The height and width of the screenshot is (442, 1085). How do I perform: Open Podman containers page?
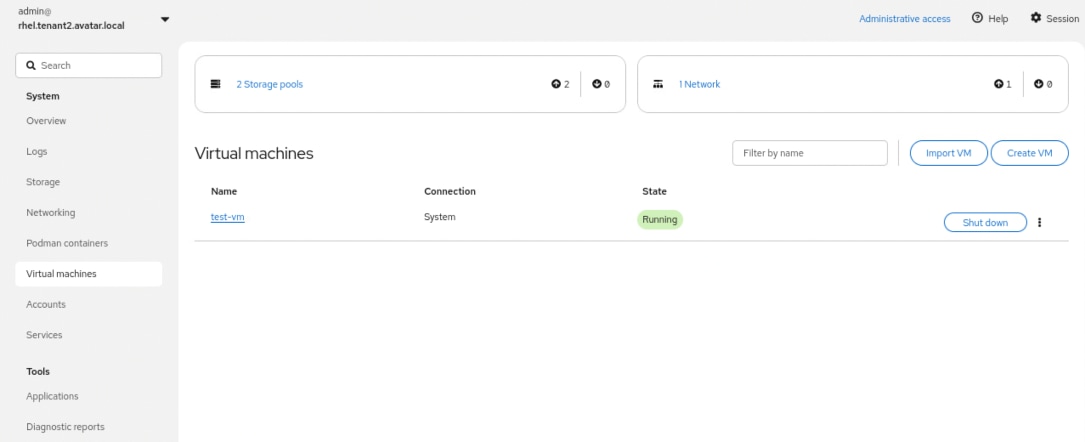coord(67,243)
